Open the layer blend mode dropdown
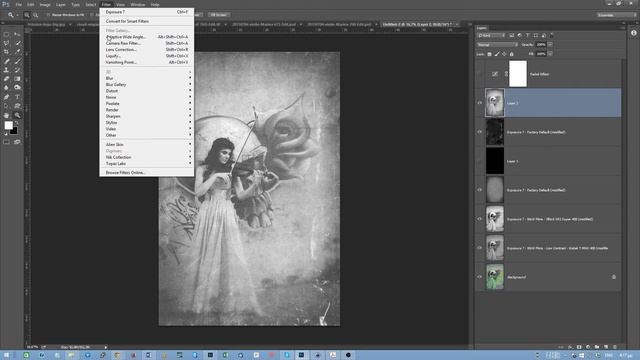The height and width of the screenshot is (360, 640). coord(497,44)
